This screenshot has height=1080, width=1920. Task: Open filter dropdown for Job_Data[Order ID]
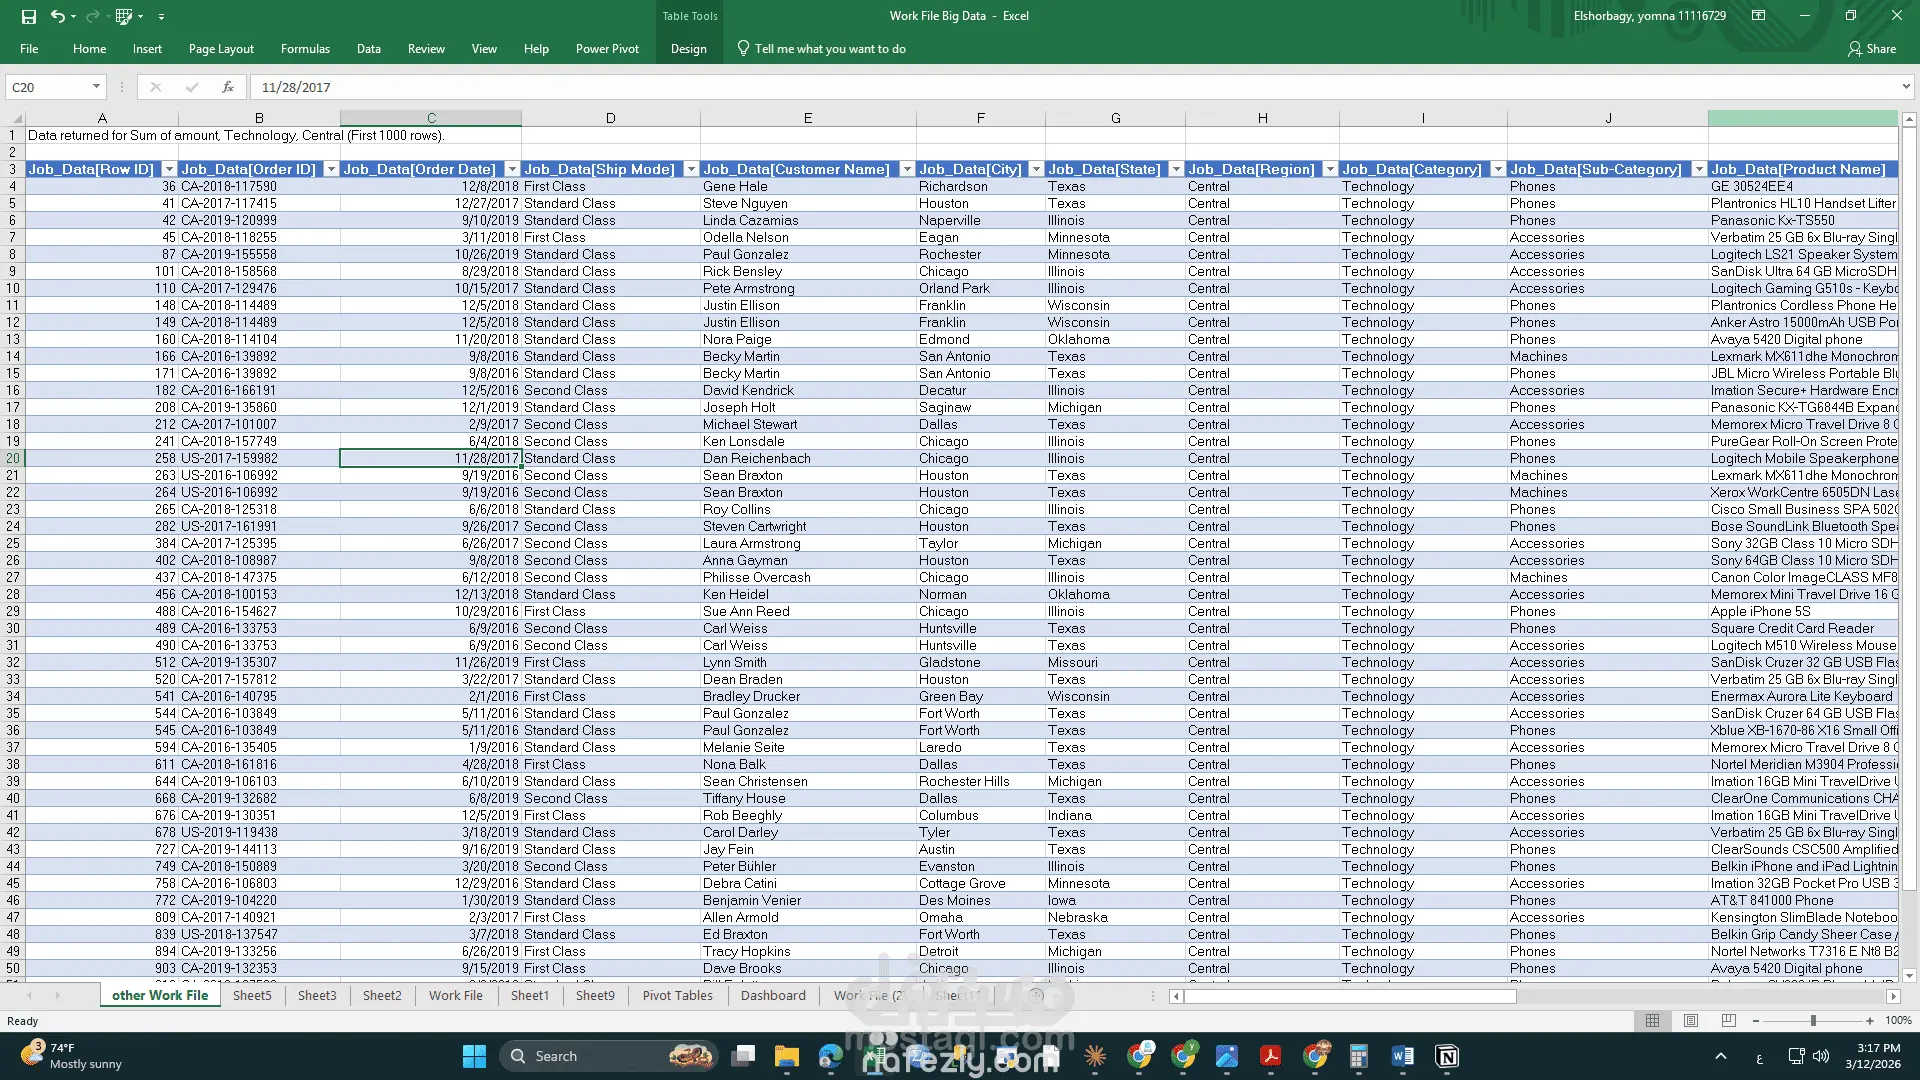[331, 169]
